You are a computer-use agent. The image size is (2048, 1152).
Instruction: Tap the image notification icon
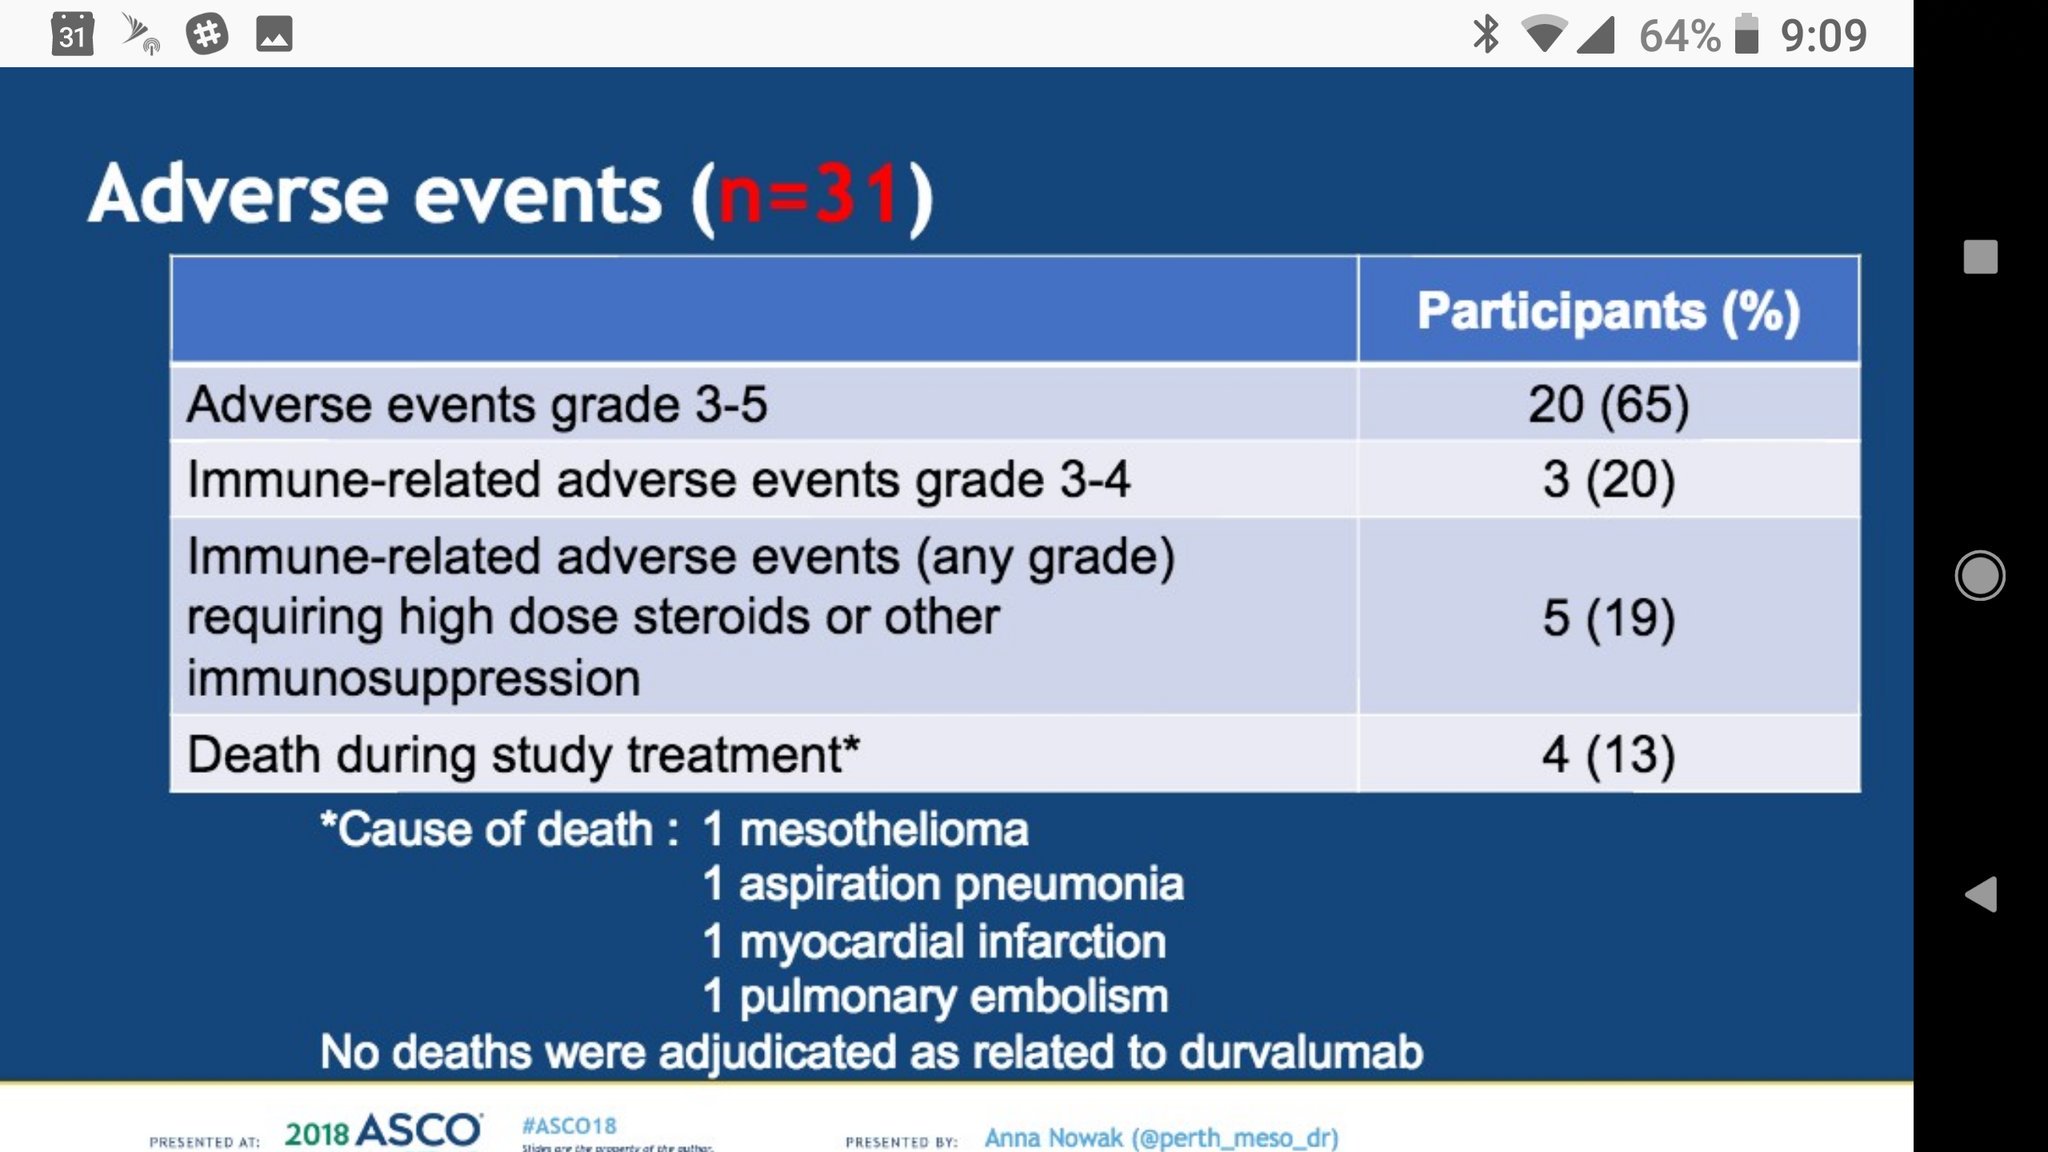point(274,34)
